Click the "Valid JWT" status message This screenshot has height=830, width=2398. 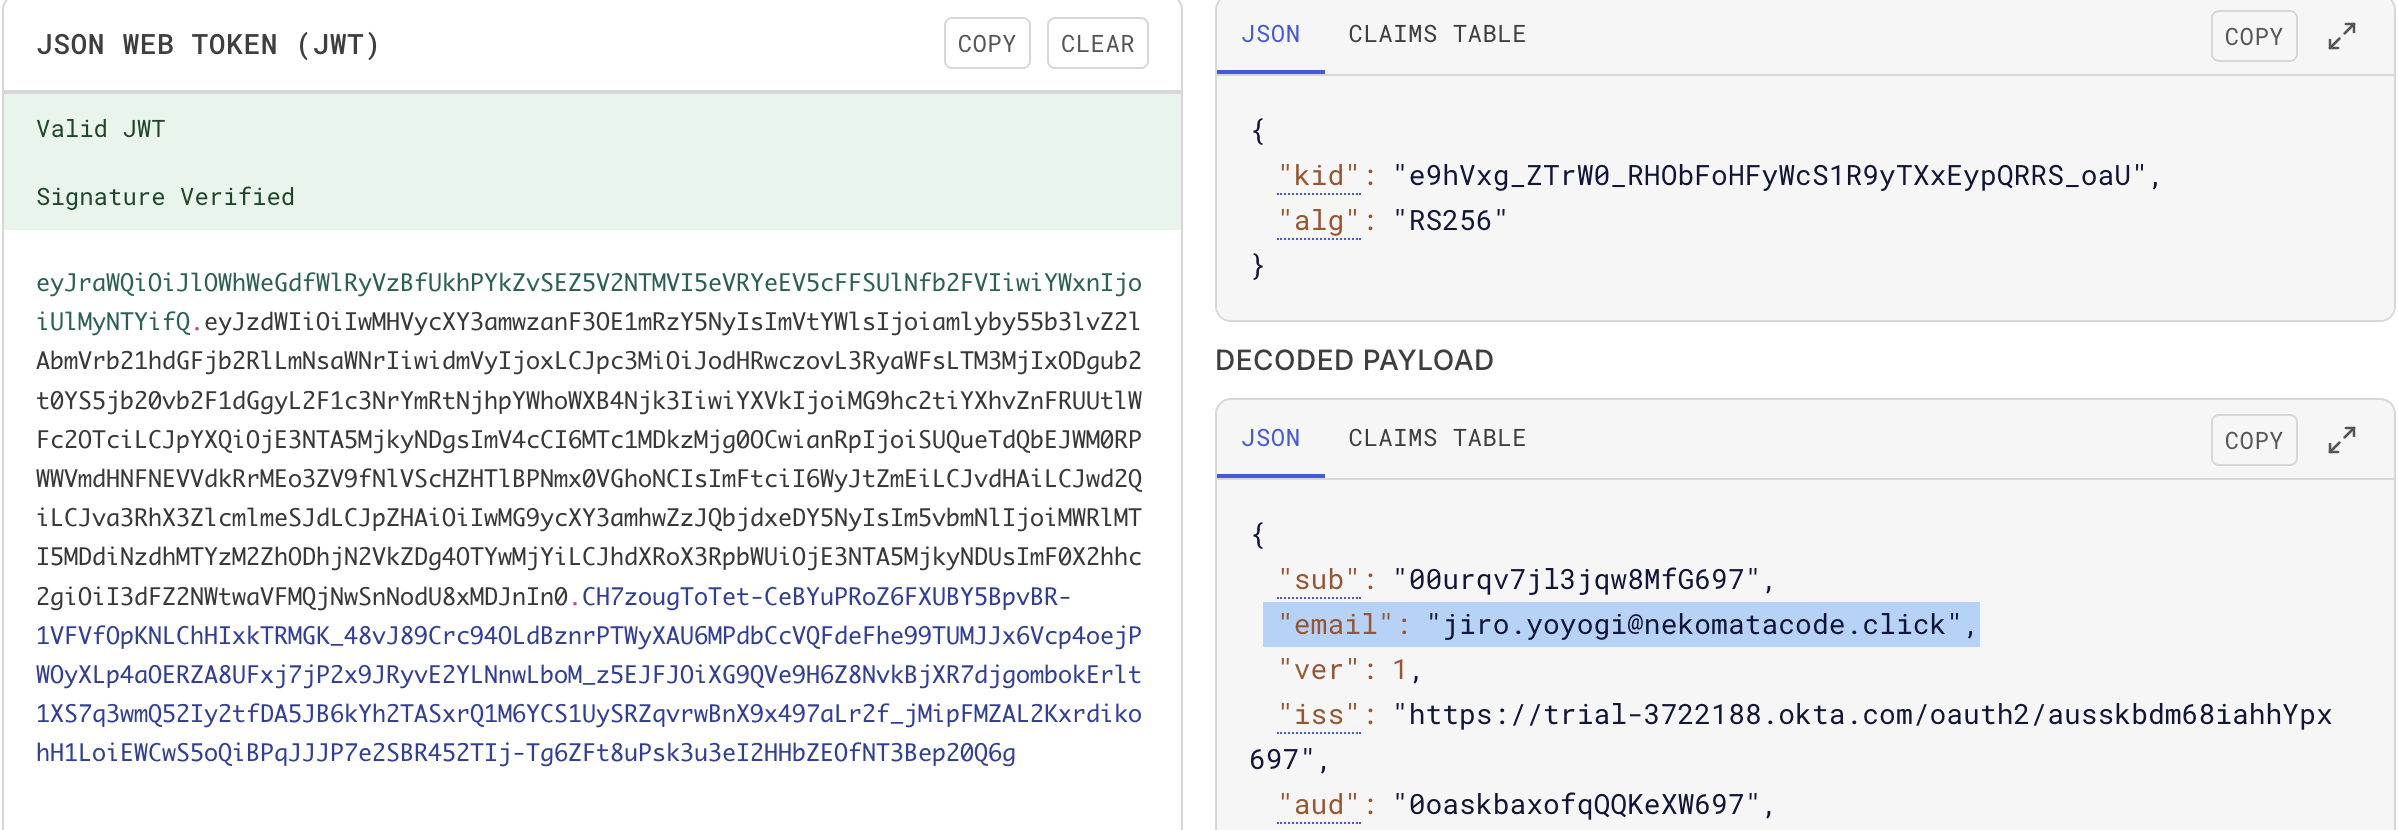pyautogui.click(x=101, y=129)
